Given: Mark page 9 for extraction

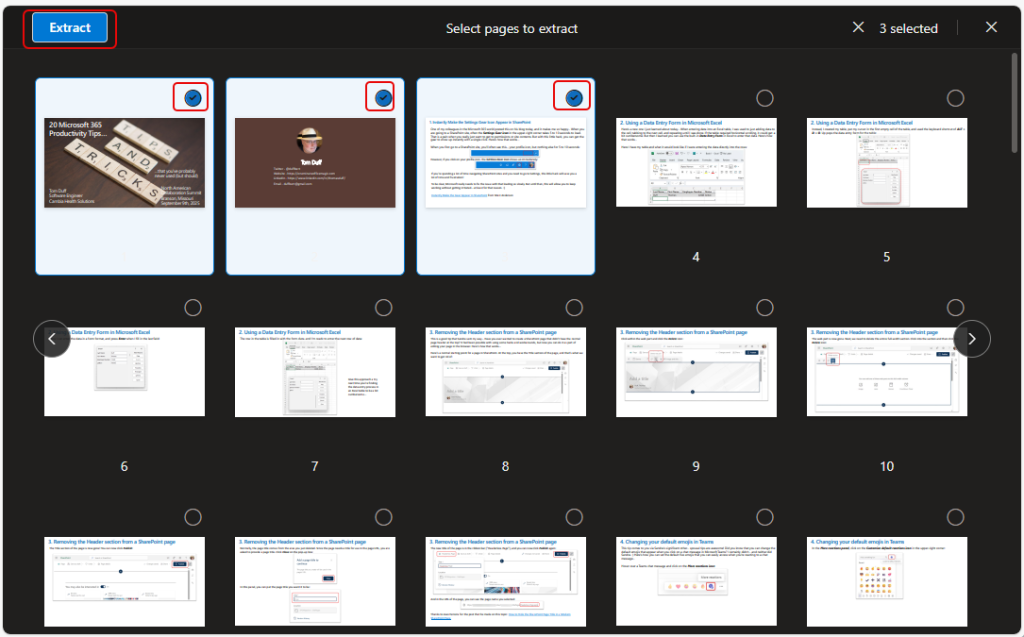Looking at the screenshot, I should click(x=765, y=308).
